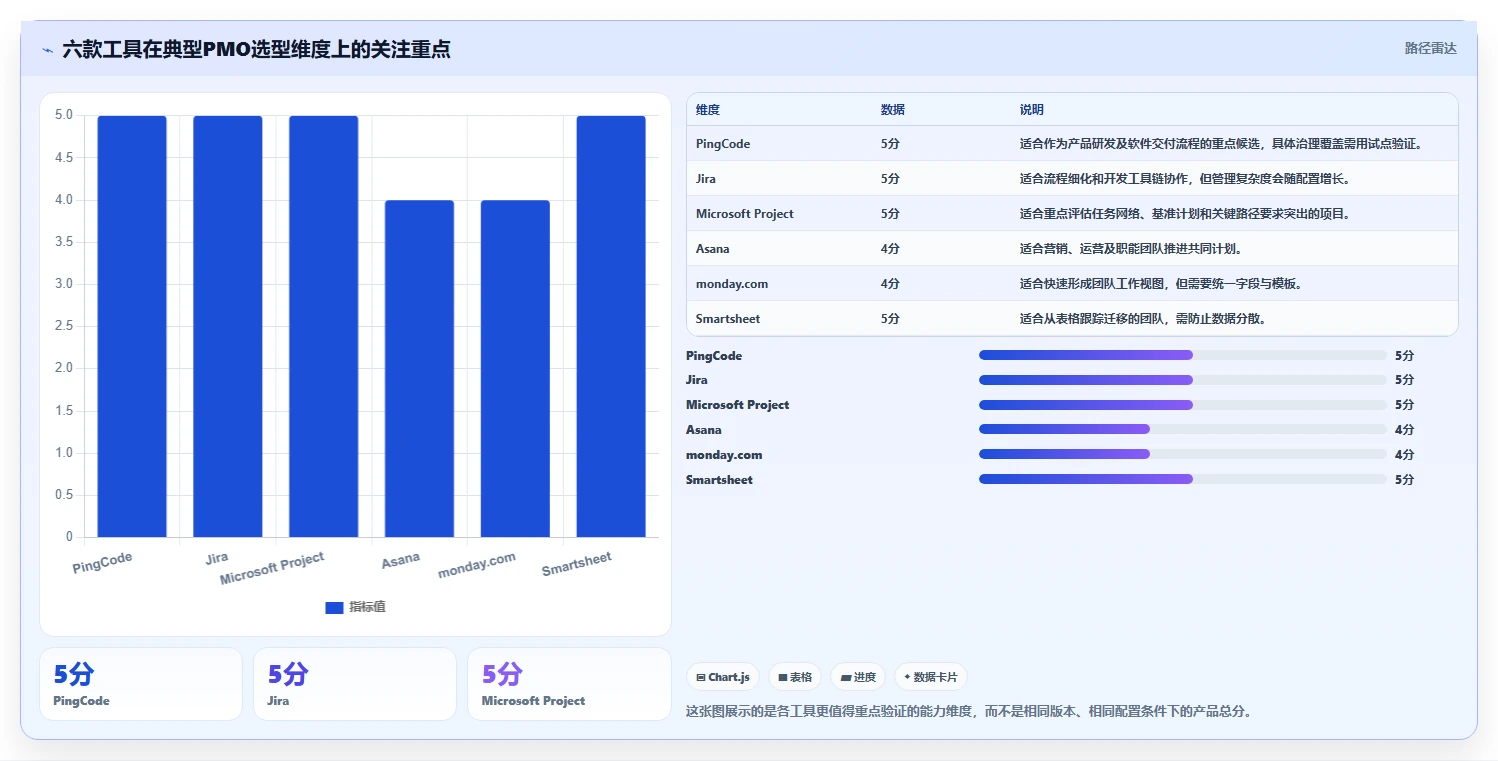1498x761 pixels.
Task: Click the lightning icon beside the title
Action: (47, 49)
